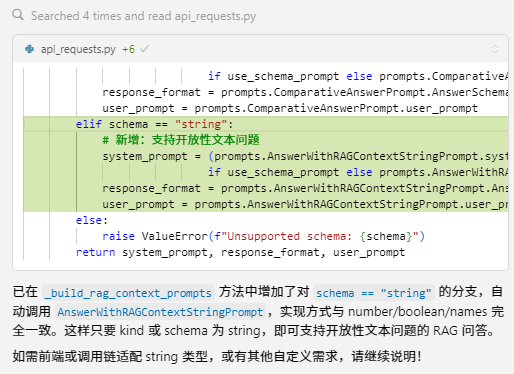Viewport: 514px width, 374px height.
Task: Click the comment '# 新增: 支持开放性文本问题'
Action: click(181, 140)
